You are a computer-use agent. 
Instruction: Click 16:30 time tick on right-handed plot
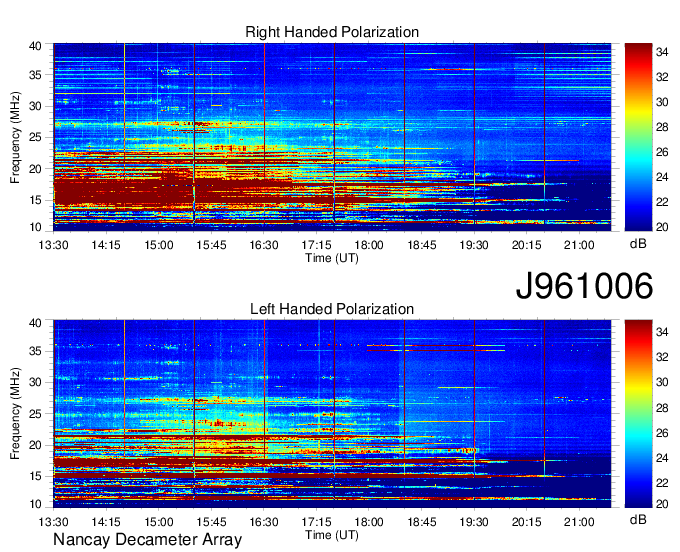pyautogui.click(x=264, y=245)
